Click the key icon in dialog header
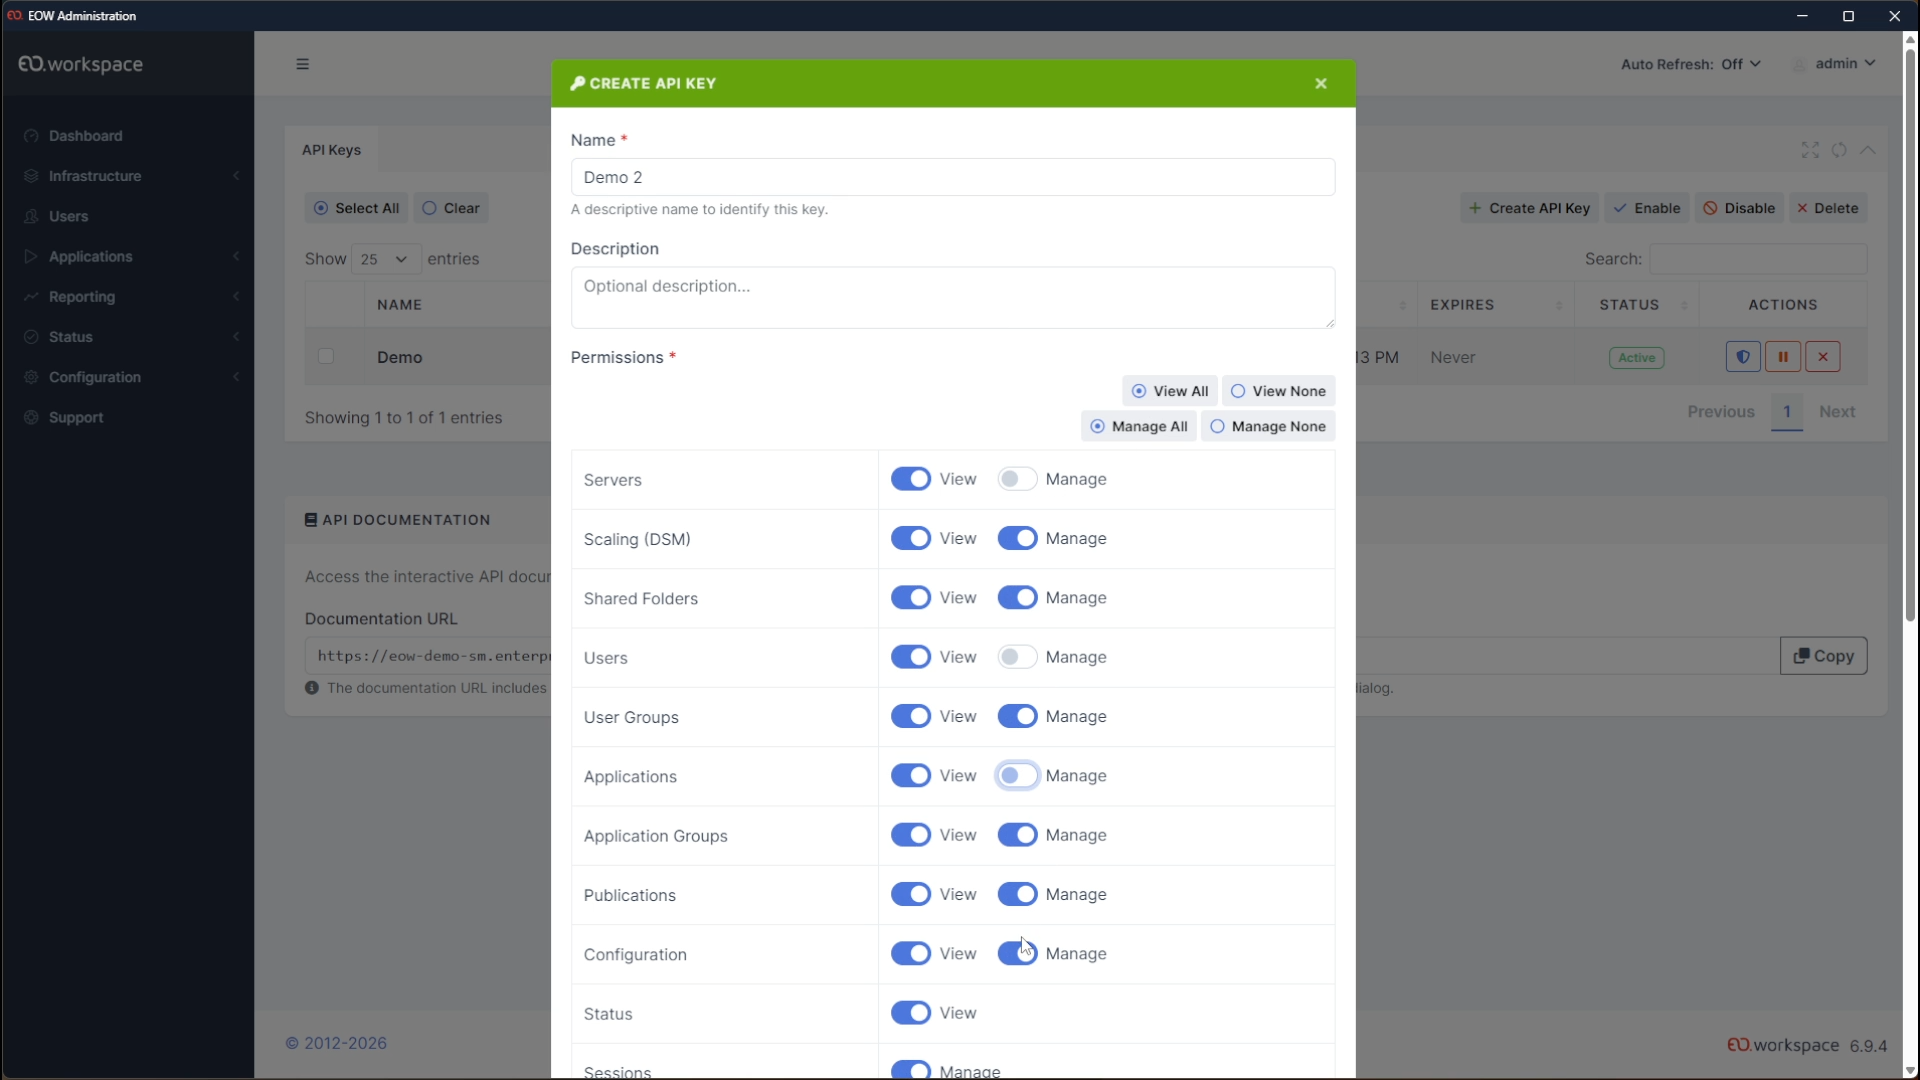Screen dimensions: 1920x1080 pos(577,83)
